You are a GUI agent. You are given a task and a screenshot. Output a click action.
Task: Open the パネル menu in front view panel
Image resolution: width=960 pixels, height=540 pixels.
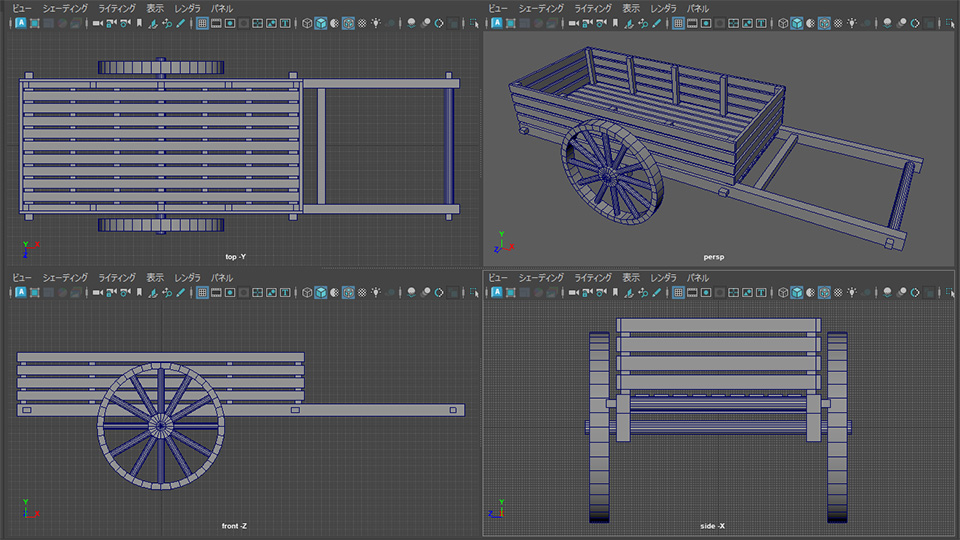coord(222,277)
